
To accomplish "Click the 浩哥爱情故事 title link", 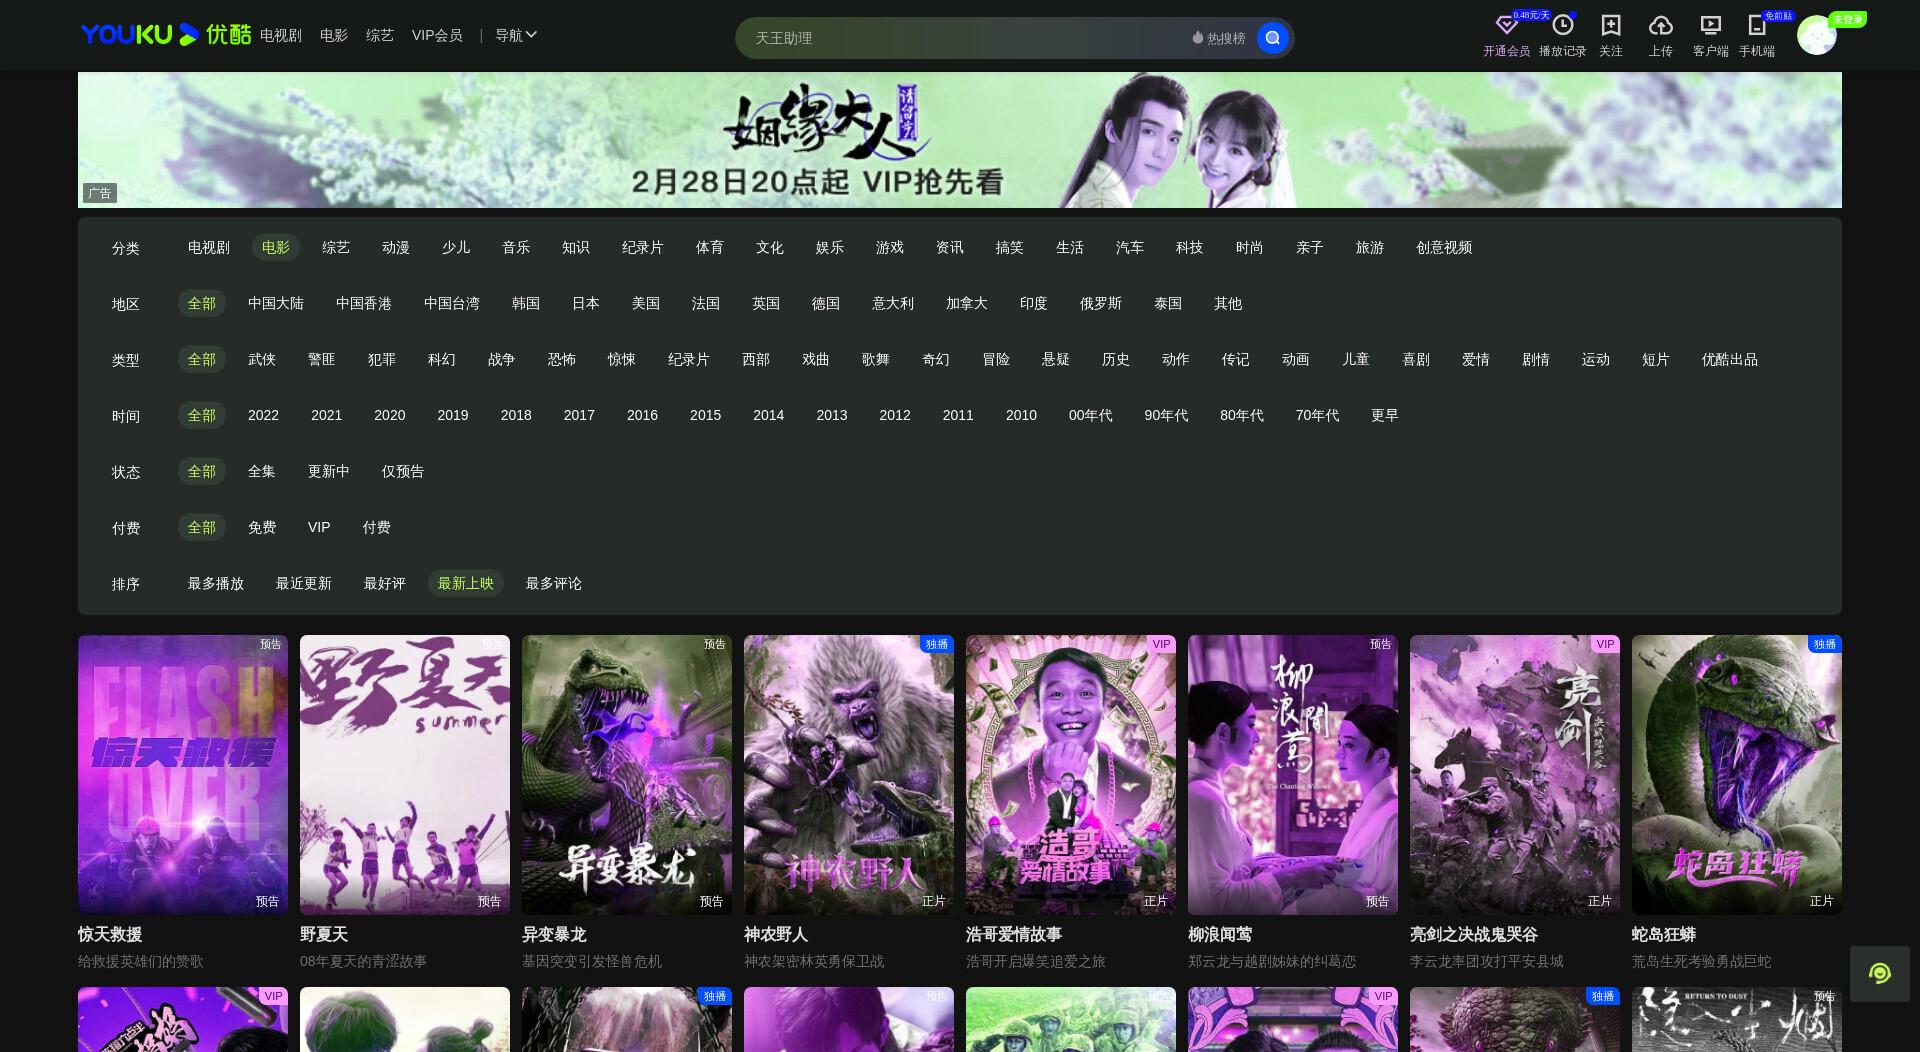I will [x=1013, y=934].
